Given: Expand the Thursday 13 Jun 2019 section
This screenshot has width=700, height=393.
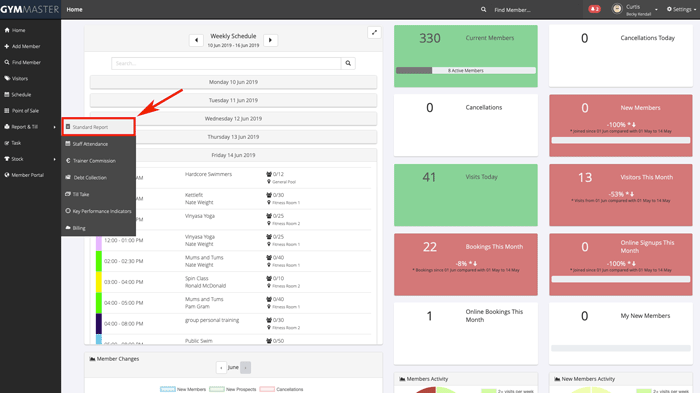Looking at the screenshot, I should 233,137.
